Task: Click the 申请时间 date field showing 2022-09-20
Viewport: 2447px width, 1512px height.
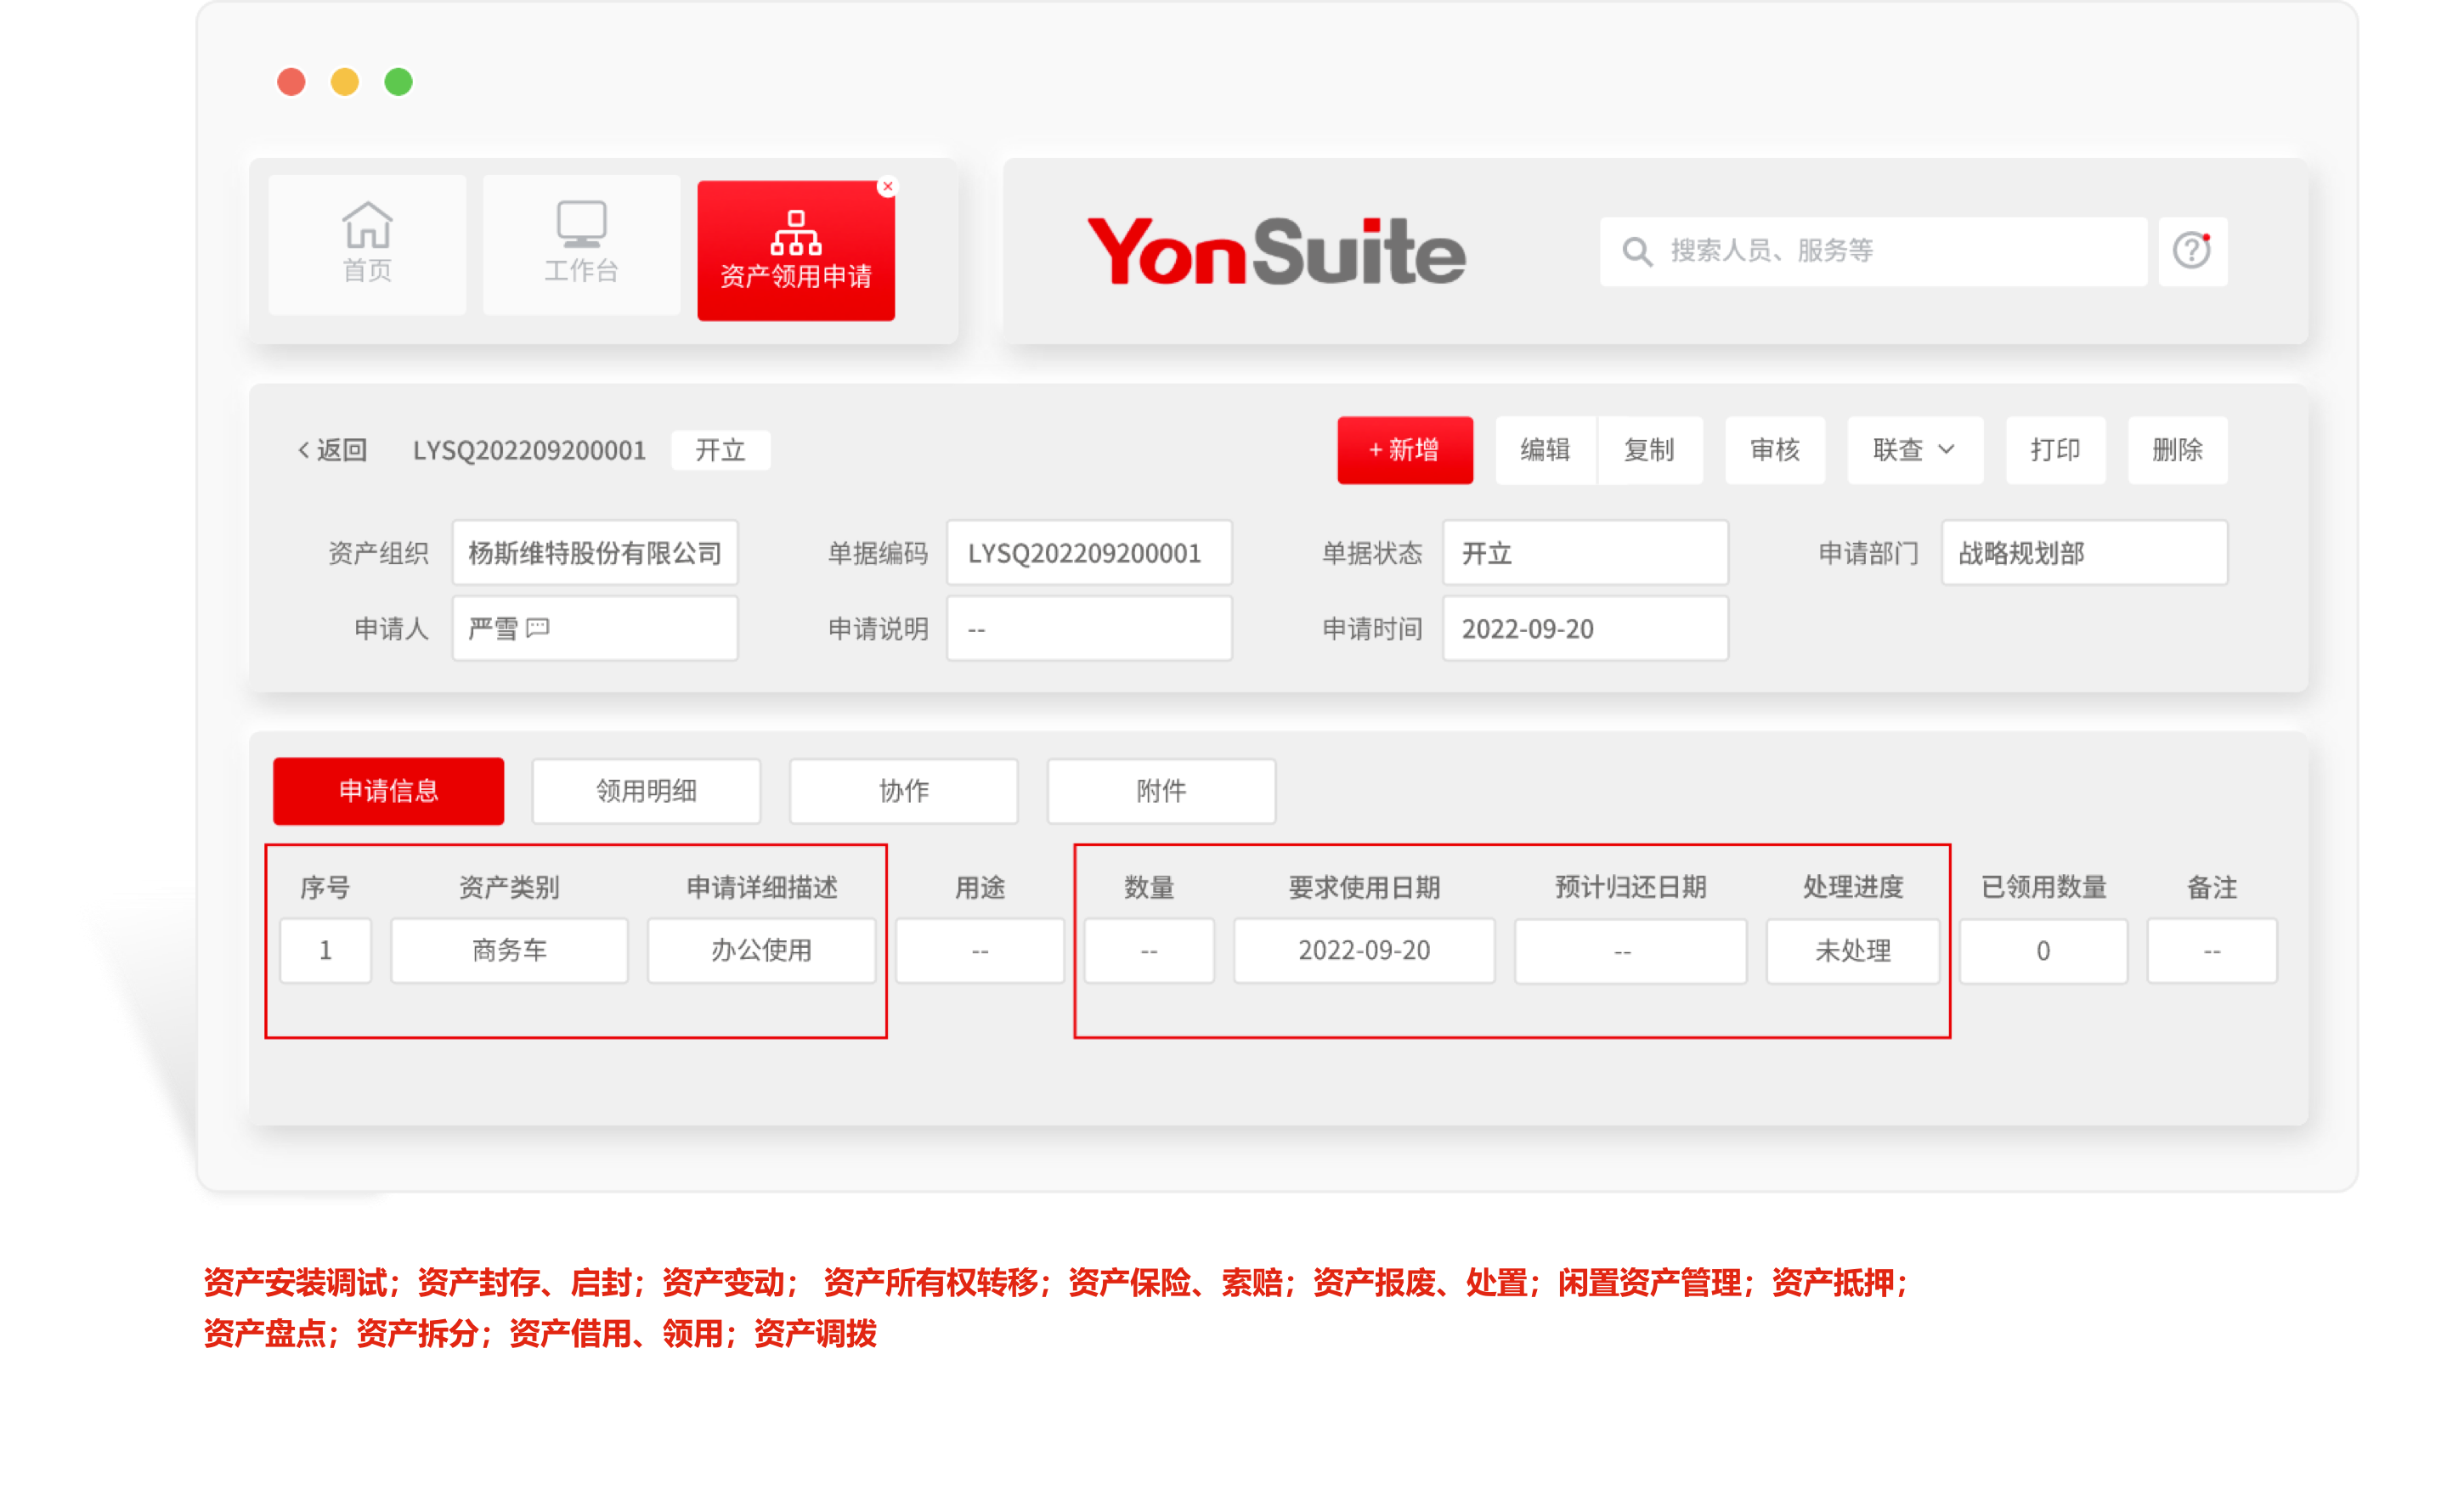Action: tap(1585, 628)
